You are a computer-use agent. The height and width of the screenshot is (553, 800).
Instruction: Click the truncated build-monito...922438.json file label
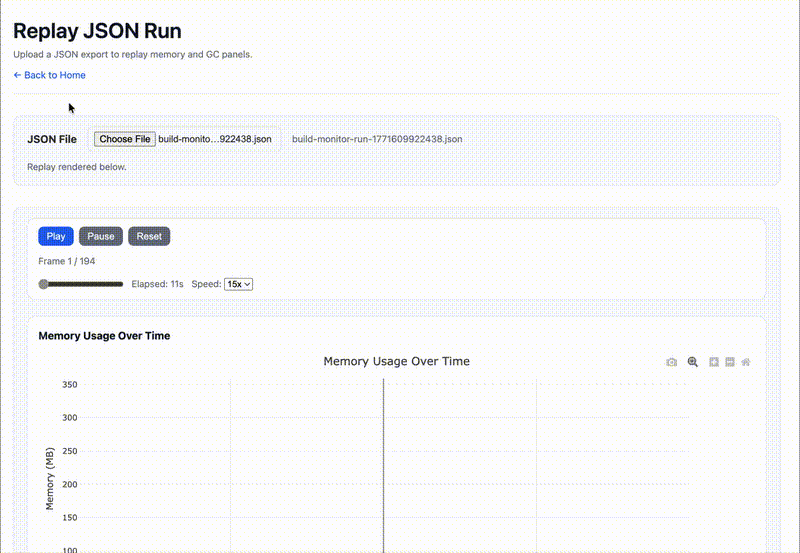point(215,139)
